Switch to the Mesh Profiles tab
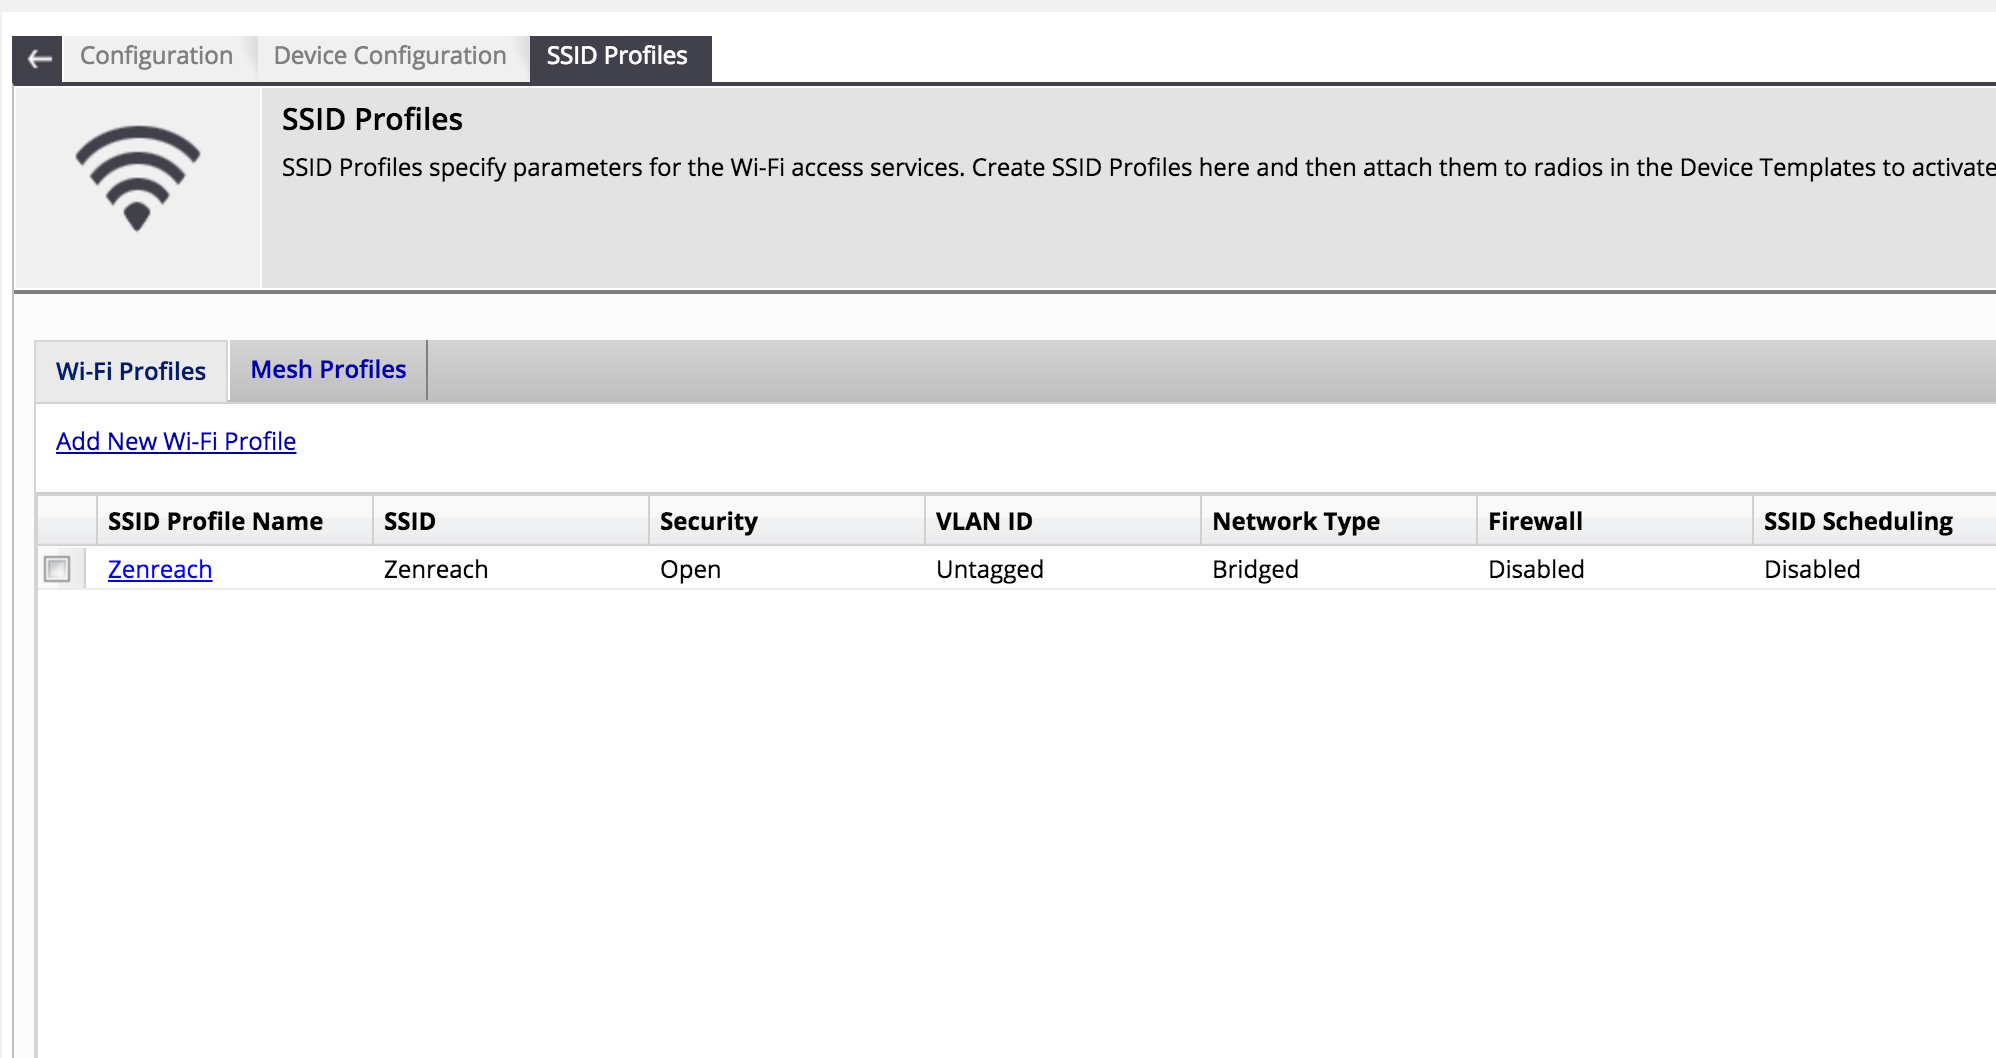 328,369
